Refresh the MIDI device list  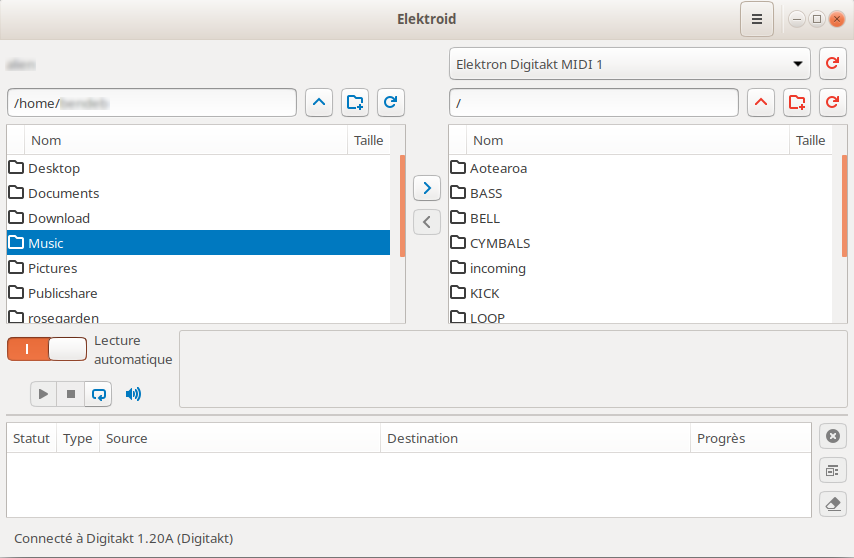click(x=833, y=65)
